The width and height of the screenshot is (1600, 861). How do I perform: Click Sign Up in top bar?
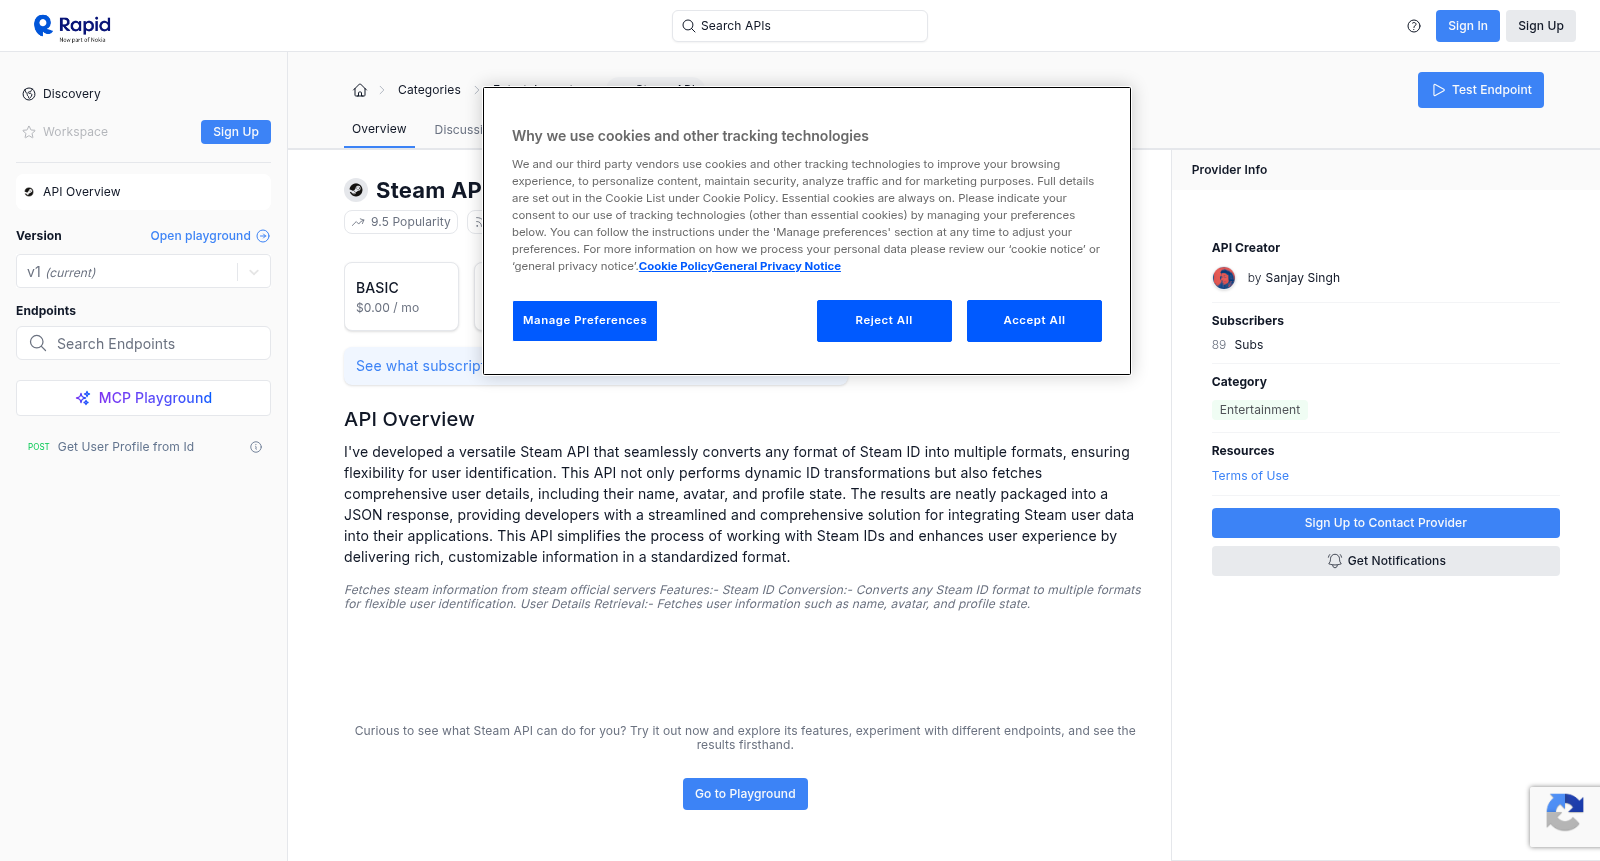click(1541, 26)
